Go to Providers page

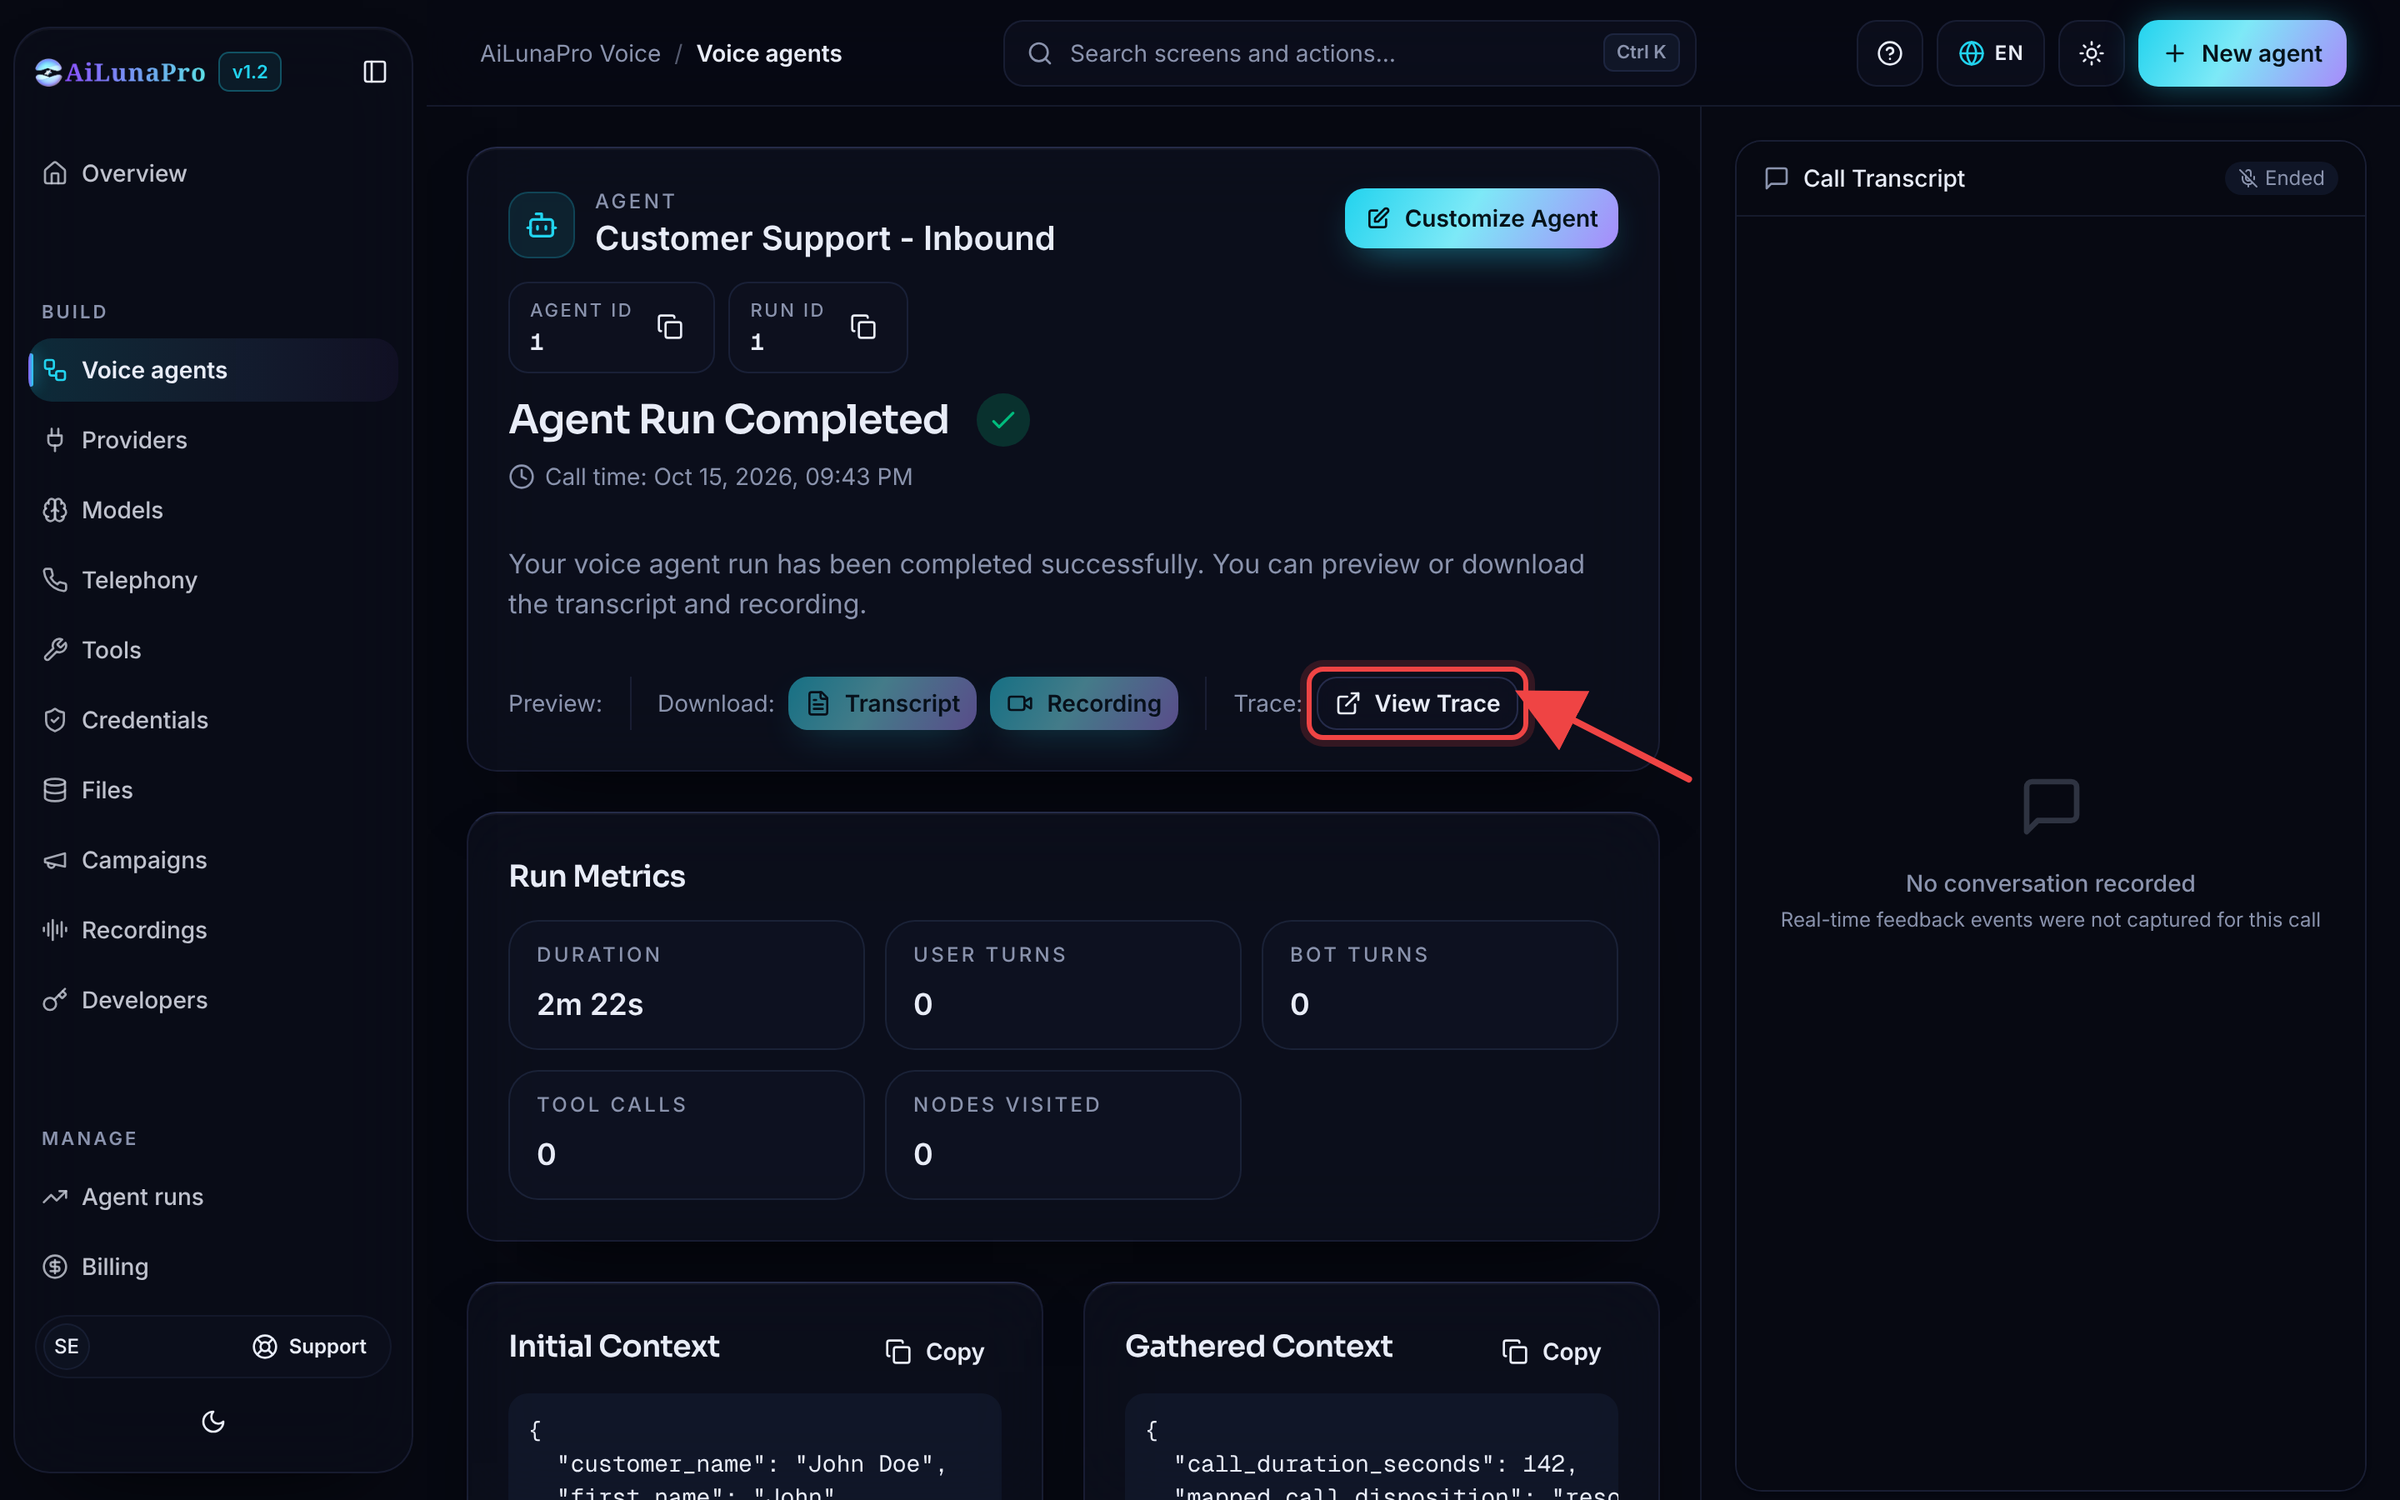pos(213,440)
